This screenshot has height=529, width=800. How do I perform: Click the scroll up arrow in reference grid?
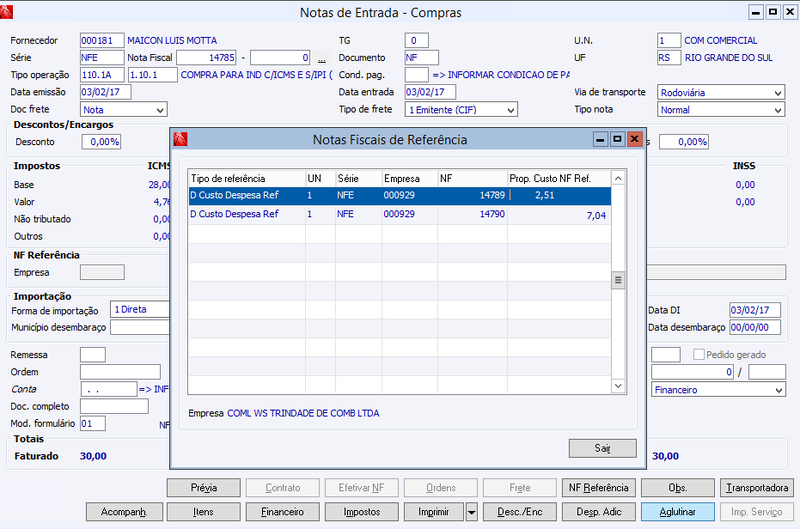618,178
